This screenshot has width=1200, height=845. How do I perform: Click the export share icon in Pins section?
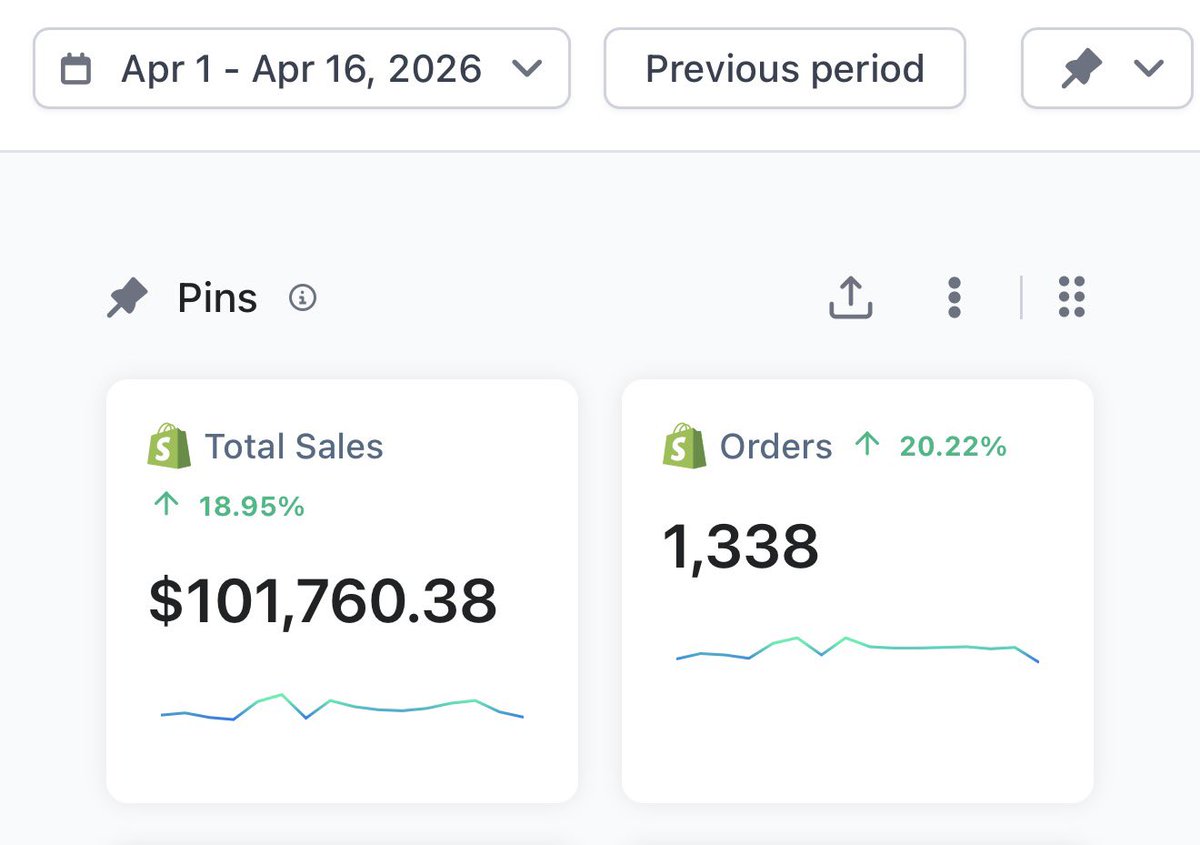click(x=851, y=297)
